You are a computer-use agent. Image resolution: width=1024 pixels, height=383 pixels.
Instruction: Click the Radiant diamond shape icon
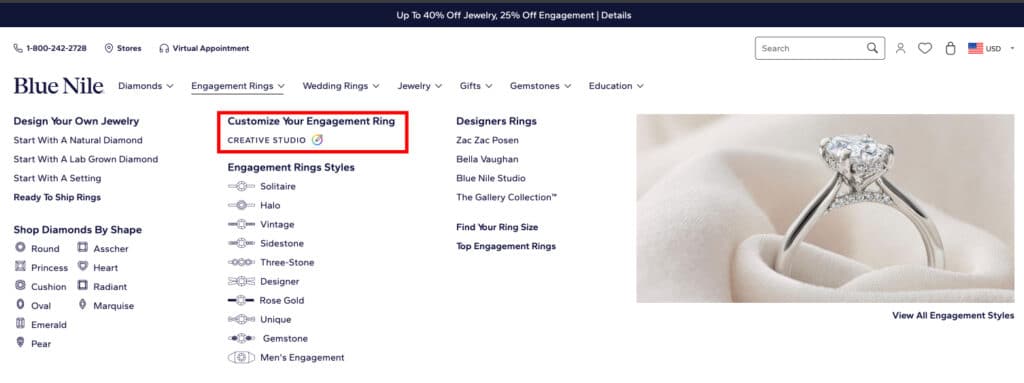pos(82,286)
